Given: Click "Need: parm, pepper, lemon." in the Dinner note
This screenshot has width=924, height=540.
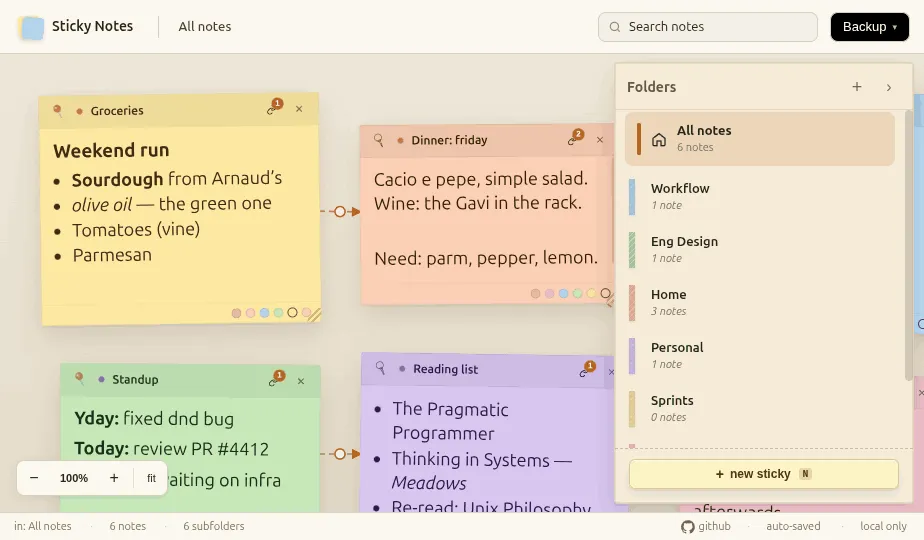Looking at the screenshot, I should pyautogui.click(x=486, y=258).
